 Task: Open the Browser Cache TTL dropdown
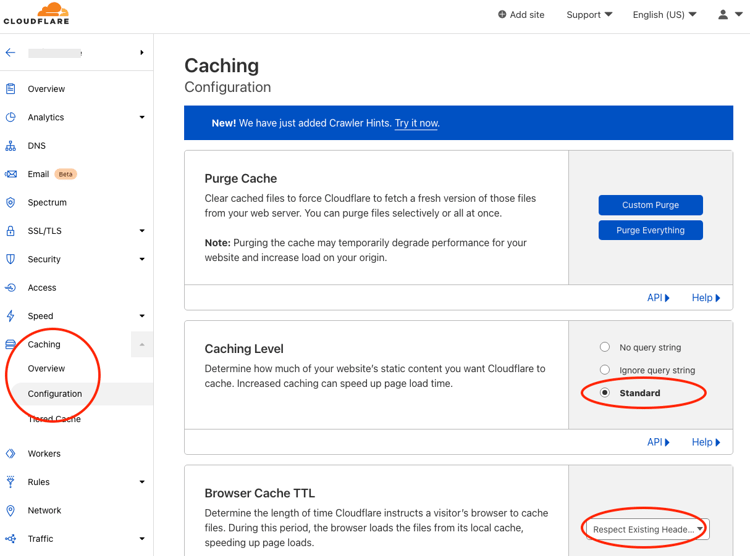647,529
